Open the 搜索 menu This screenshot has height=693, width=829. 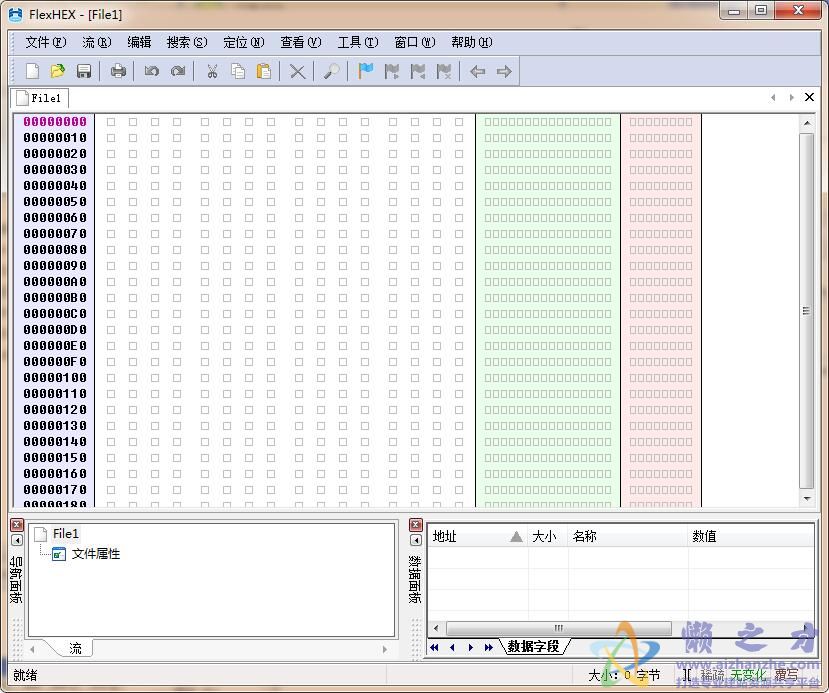(x=184, y=42)
